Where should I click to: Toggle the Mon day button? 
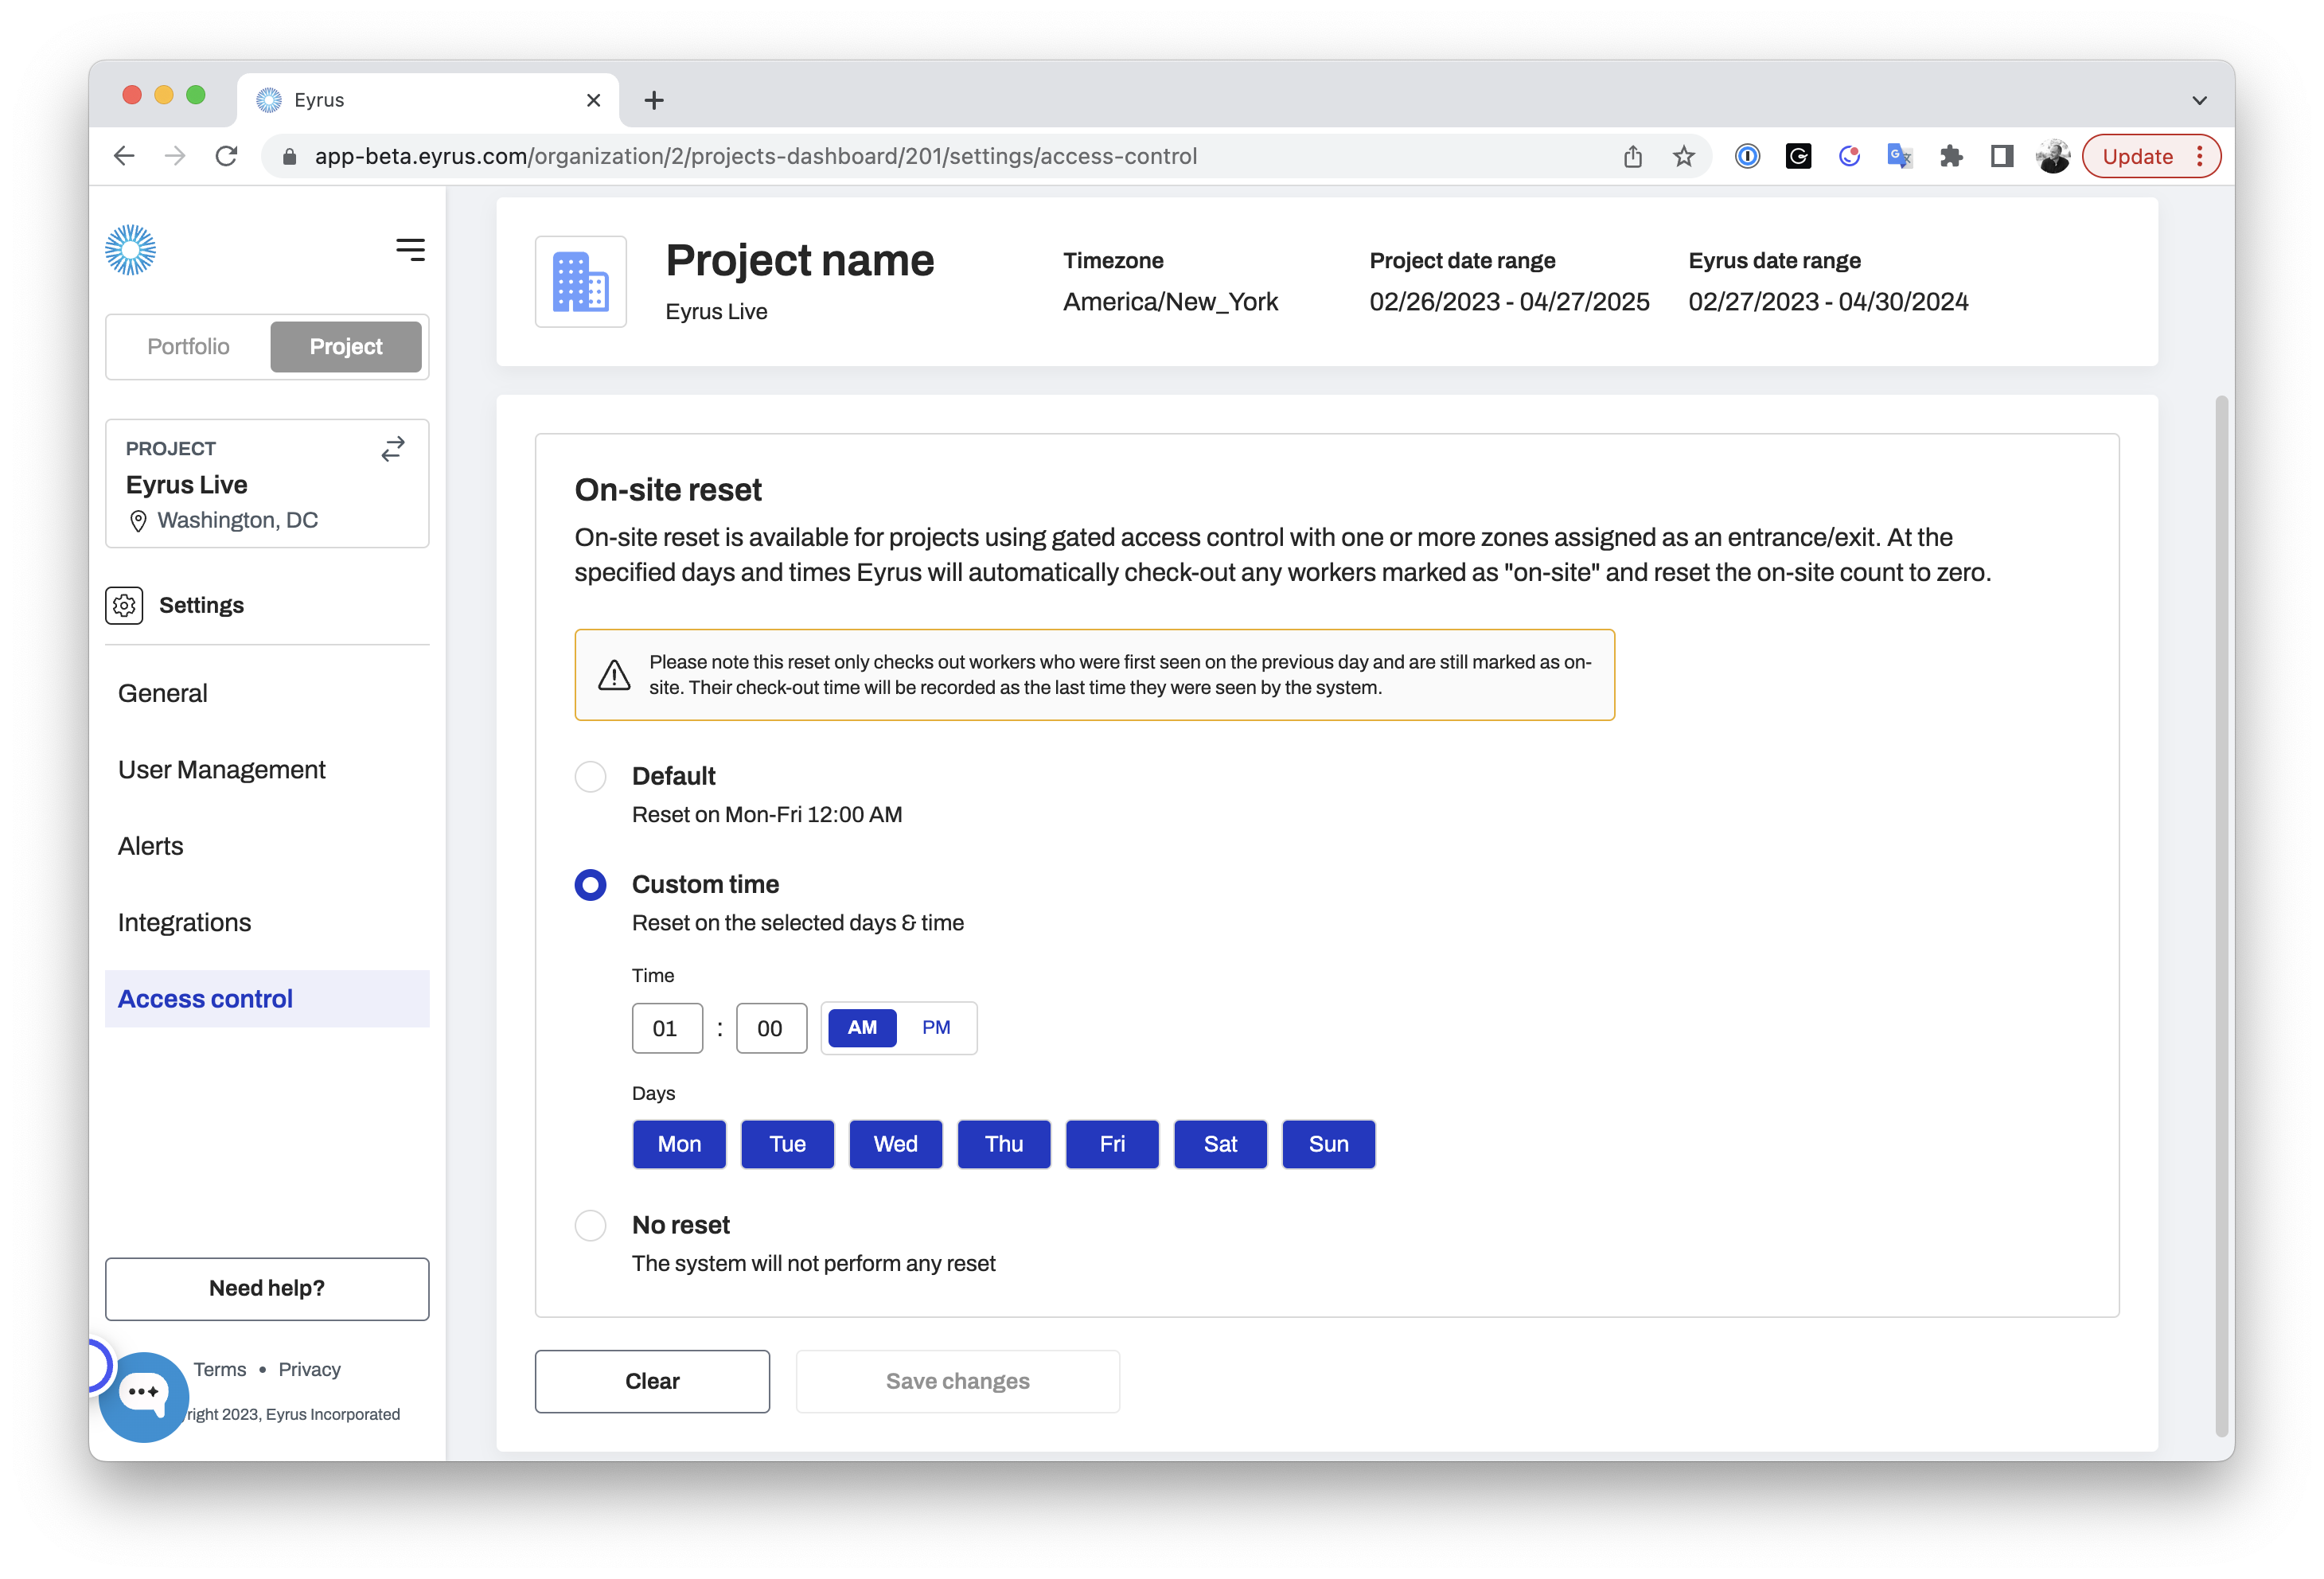pos(679,1145)
